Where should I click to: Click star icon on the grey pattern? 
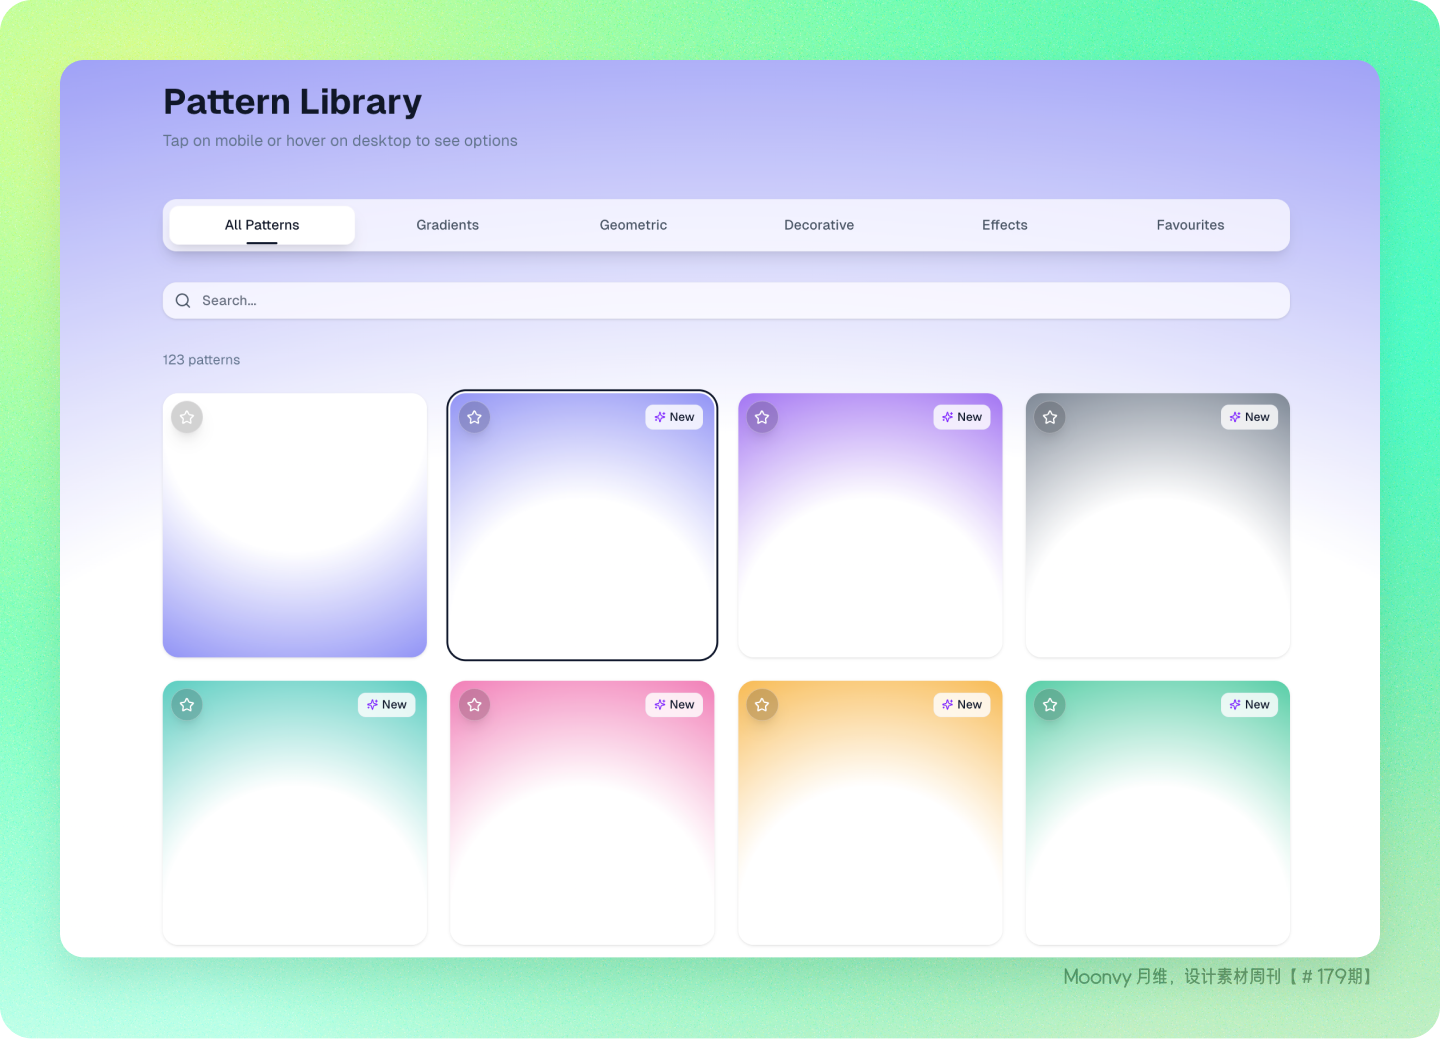1050,417
